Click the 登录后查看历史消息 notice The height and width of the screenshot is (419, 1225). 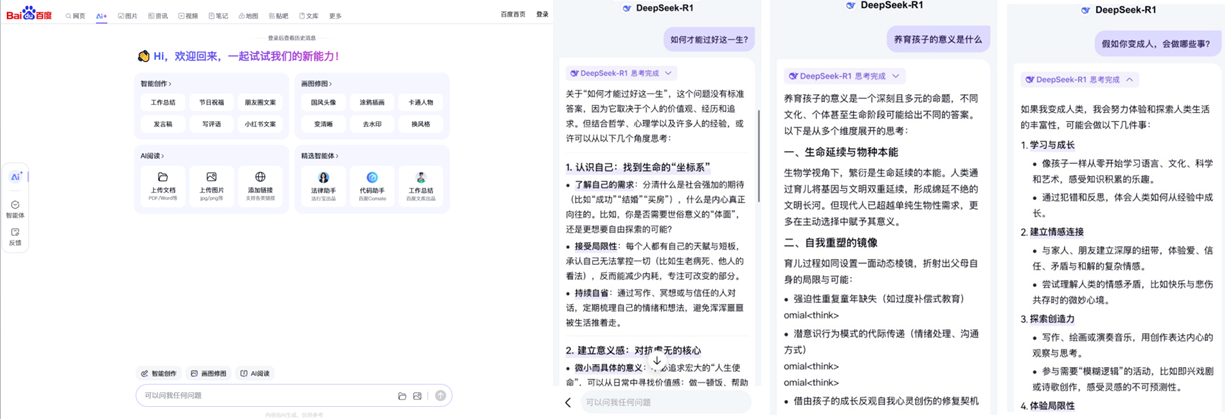(x=290, y=37)
